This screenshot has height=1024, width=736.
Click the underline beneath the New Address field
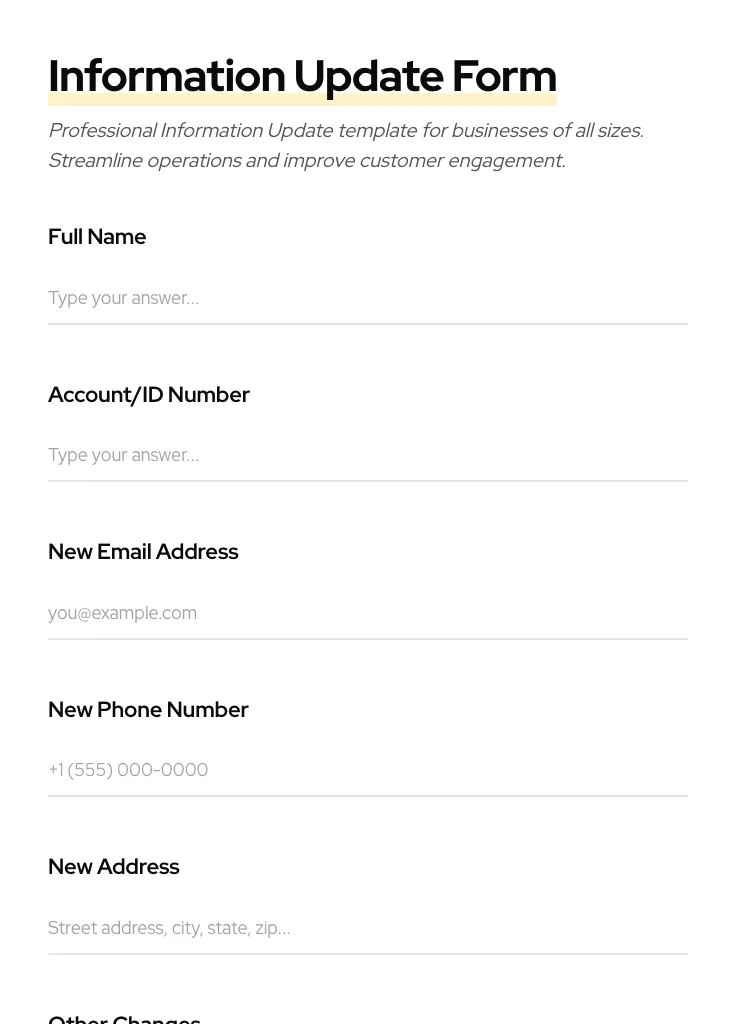click(x=367, y=954)
